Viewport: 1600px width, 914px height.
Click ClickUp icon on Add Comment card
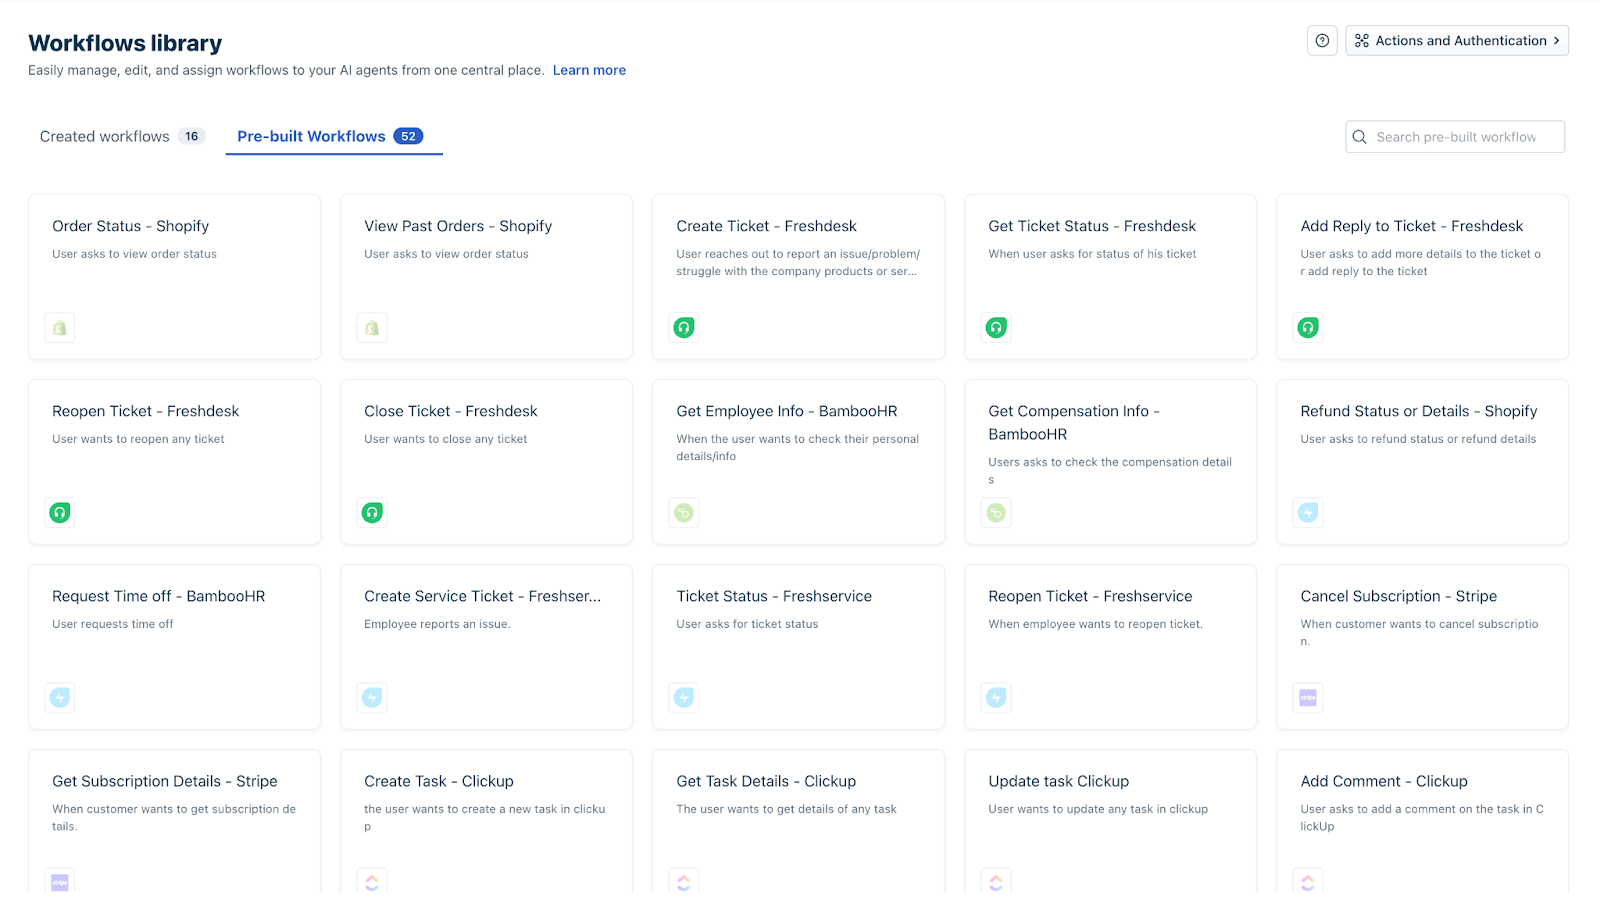[x=1308, y=882]
